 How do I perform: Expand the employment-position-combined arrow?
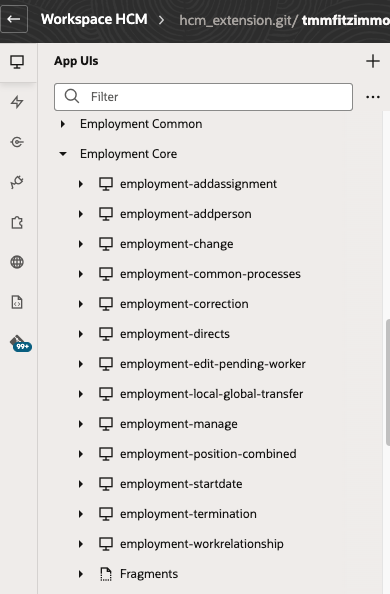point(81,454)
